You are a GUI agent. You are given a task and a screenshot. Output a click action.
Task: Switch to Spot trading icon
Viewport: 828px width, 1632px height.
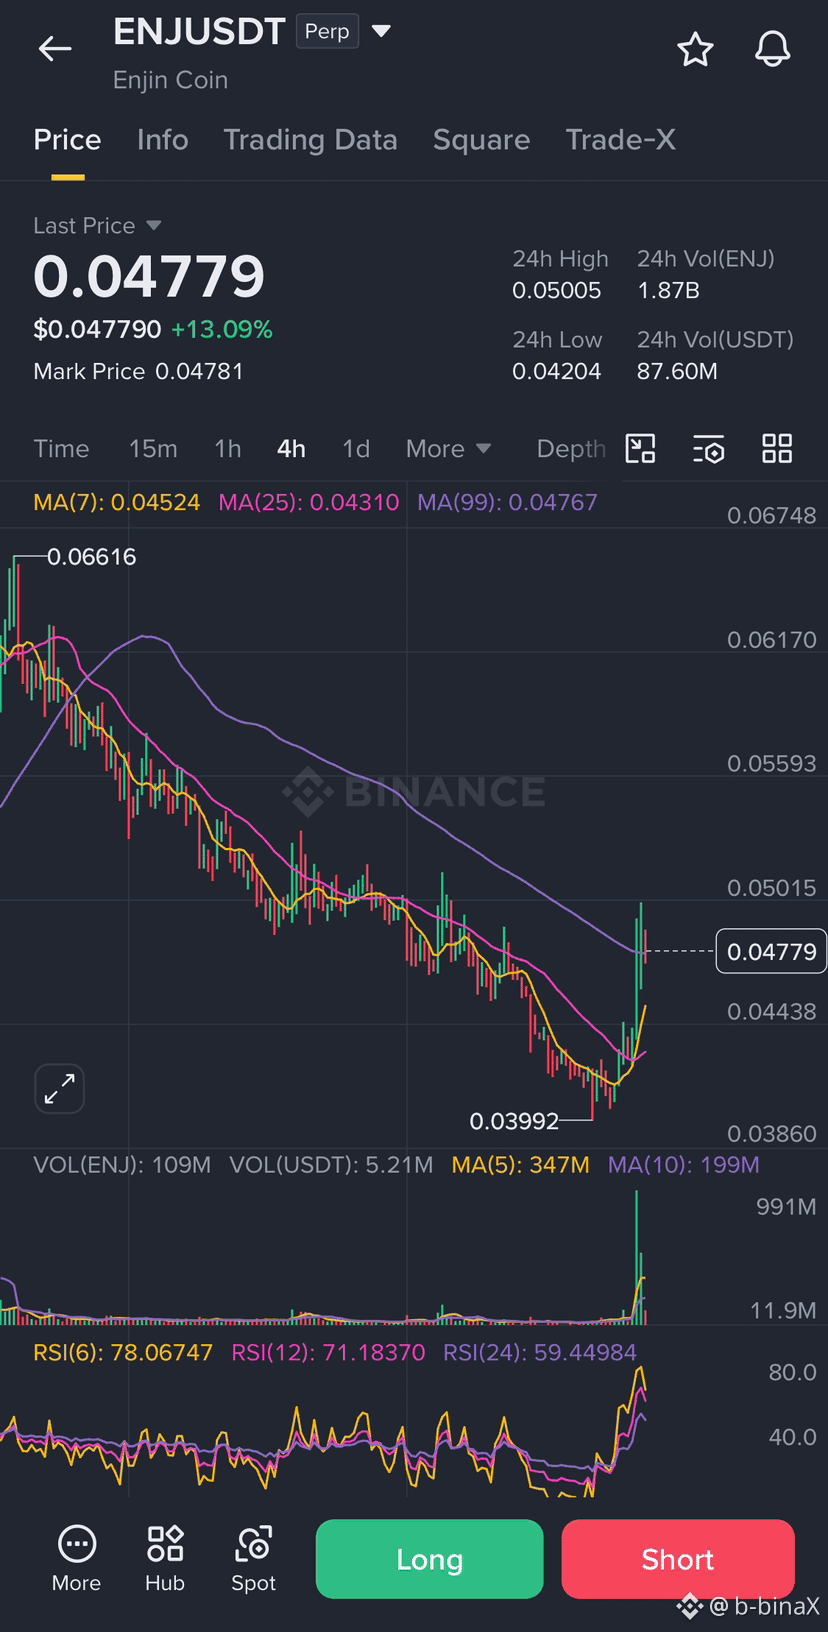(x=253, y=1558)
